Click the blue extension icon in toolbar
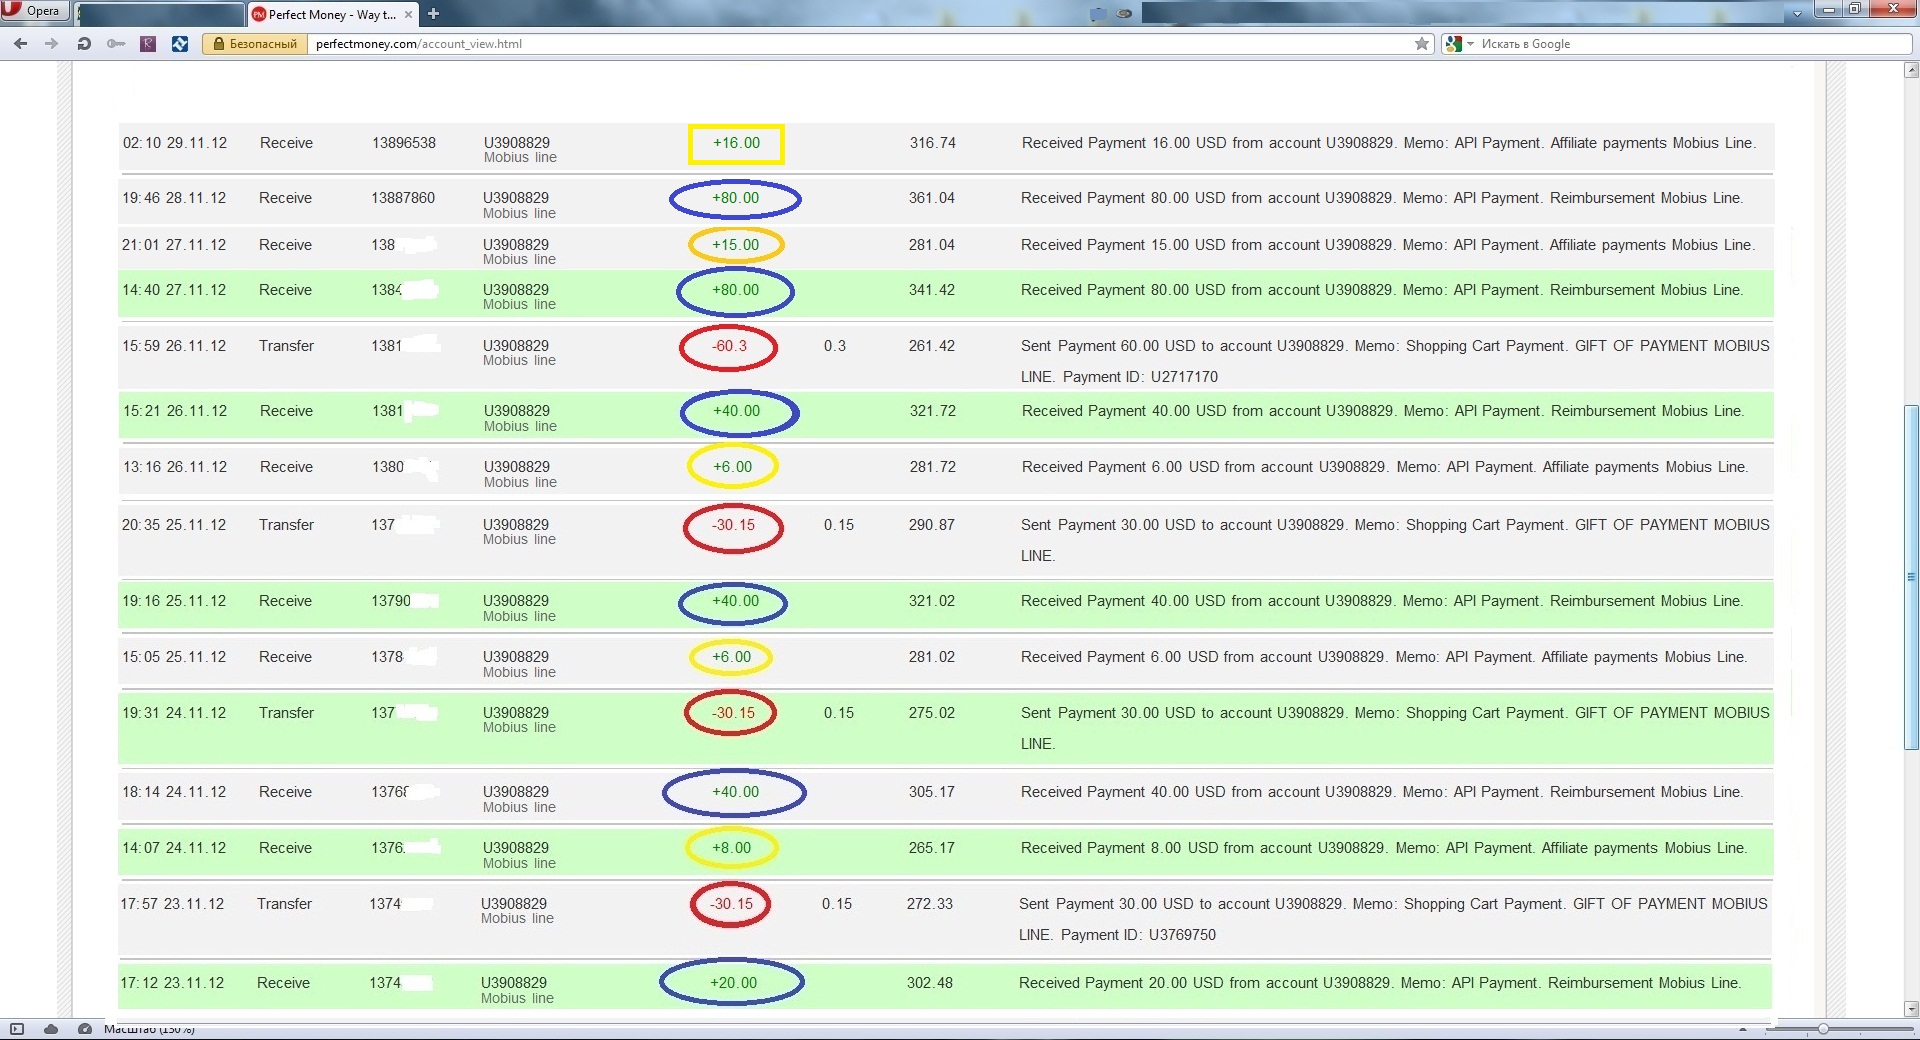 (x=180, y=43)
